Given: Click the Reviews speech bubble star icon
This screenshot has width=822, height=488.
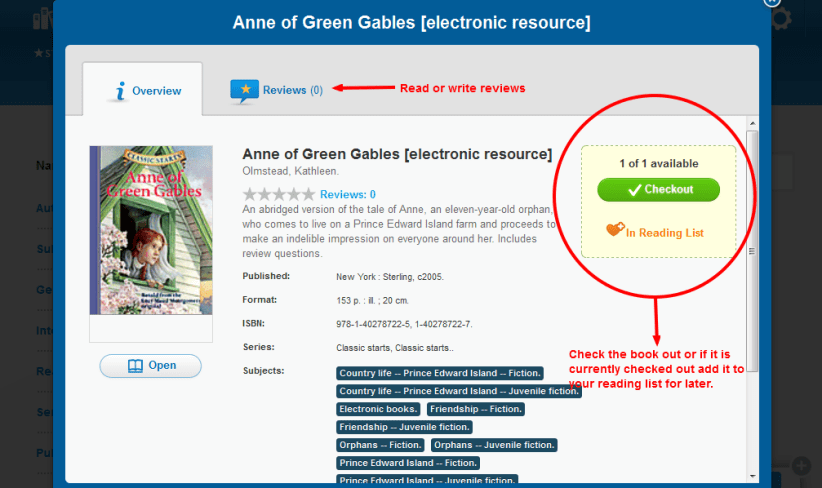Looking at the screenshot, I should (x=244, y=91).
